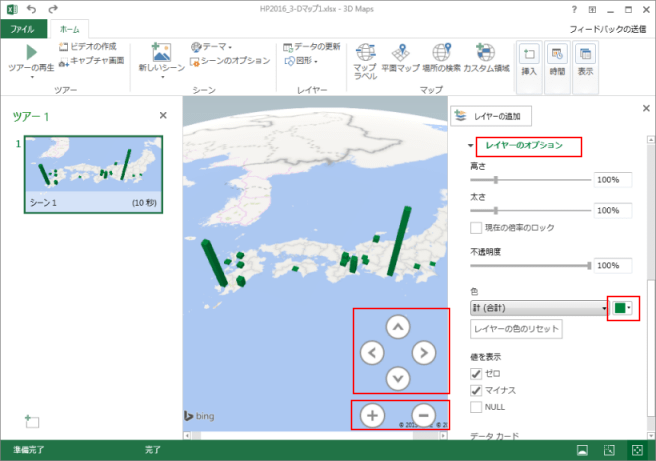The image size is (656, 461).
Task: Select the シーン 1 thumbnail
Action: tap(93, 174)
